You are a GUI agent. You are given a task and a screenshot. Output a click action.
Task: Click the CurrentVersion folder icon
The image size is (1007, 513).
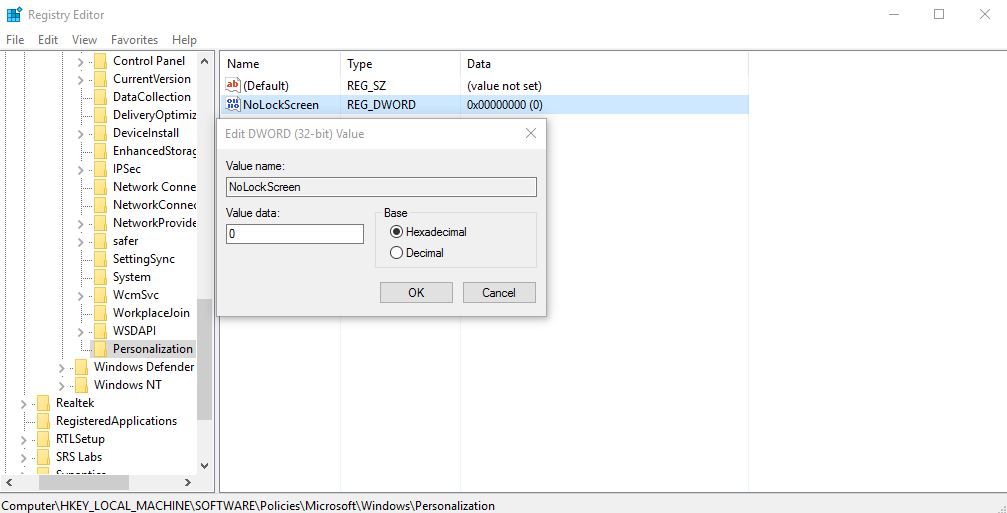click(100, 79)
